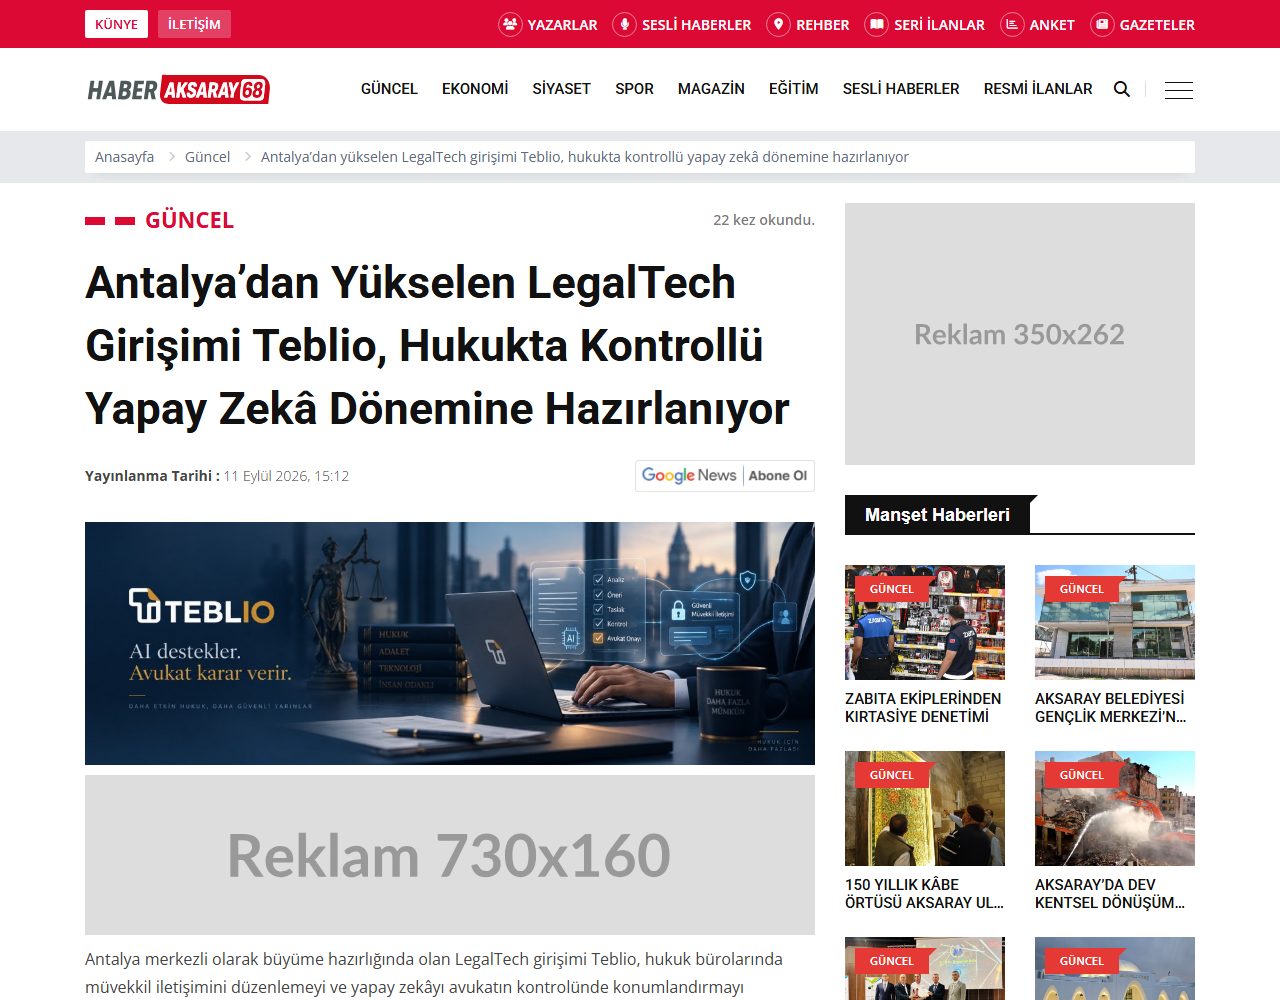Image resolution: width=1280 pixels, height=1000 pixels.
Task: Open the Aksaray Belediyesi Gençlik Merkezi thumbnail
Action: pyautogui.click(x=1115, y=622)
